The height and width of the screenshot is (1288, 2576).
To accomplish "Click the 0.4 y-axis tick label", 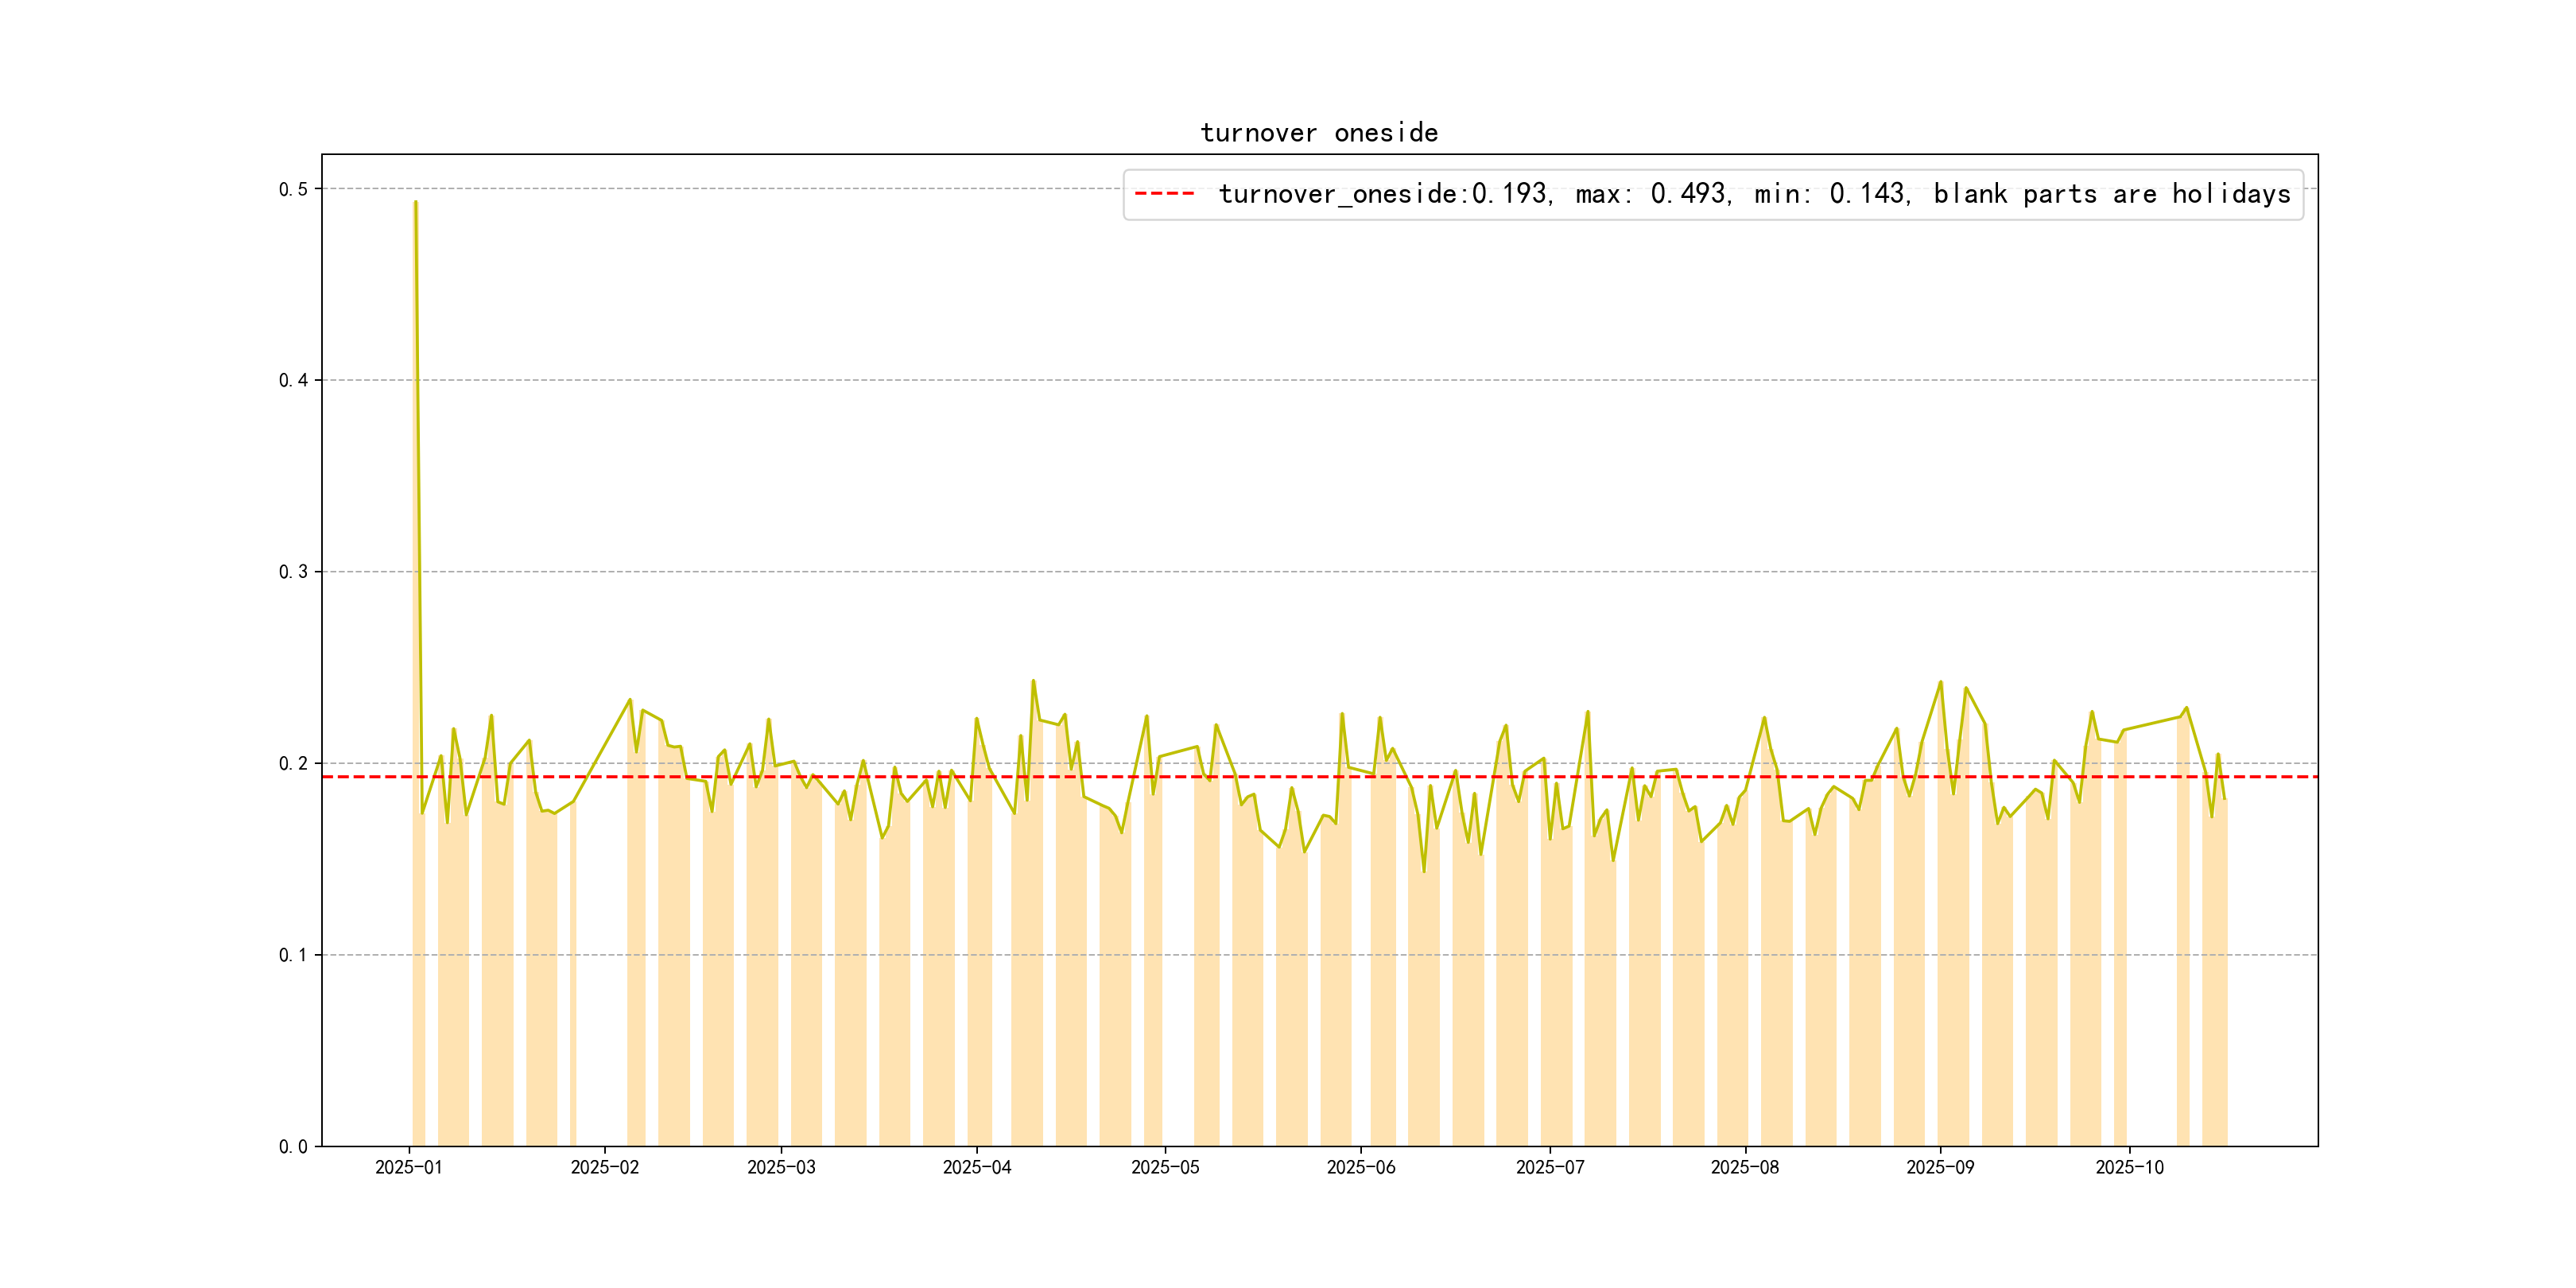I will coord(293,380).
